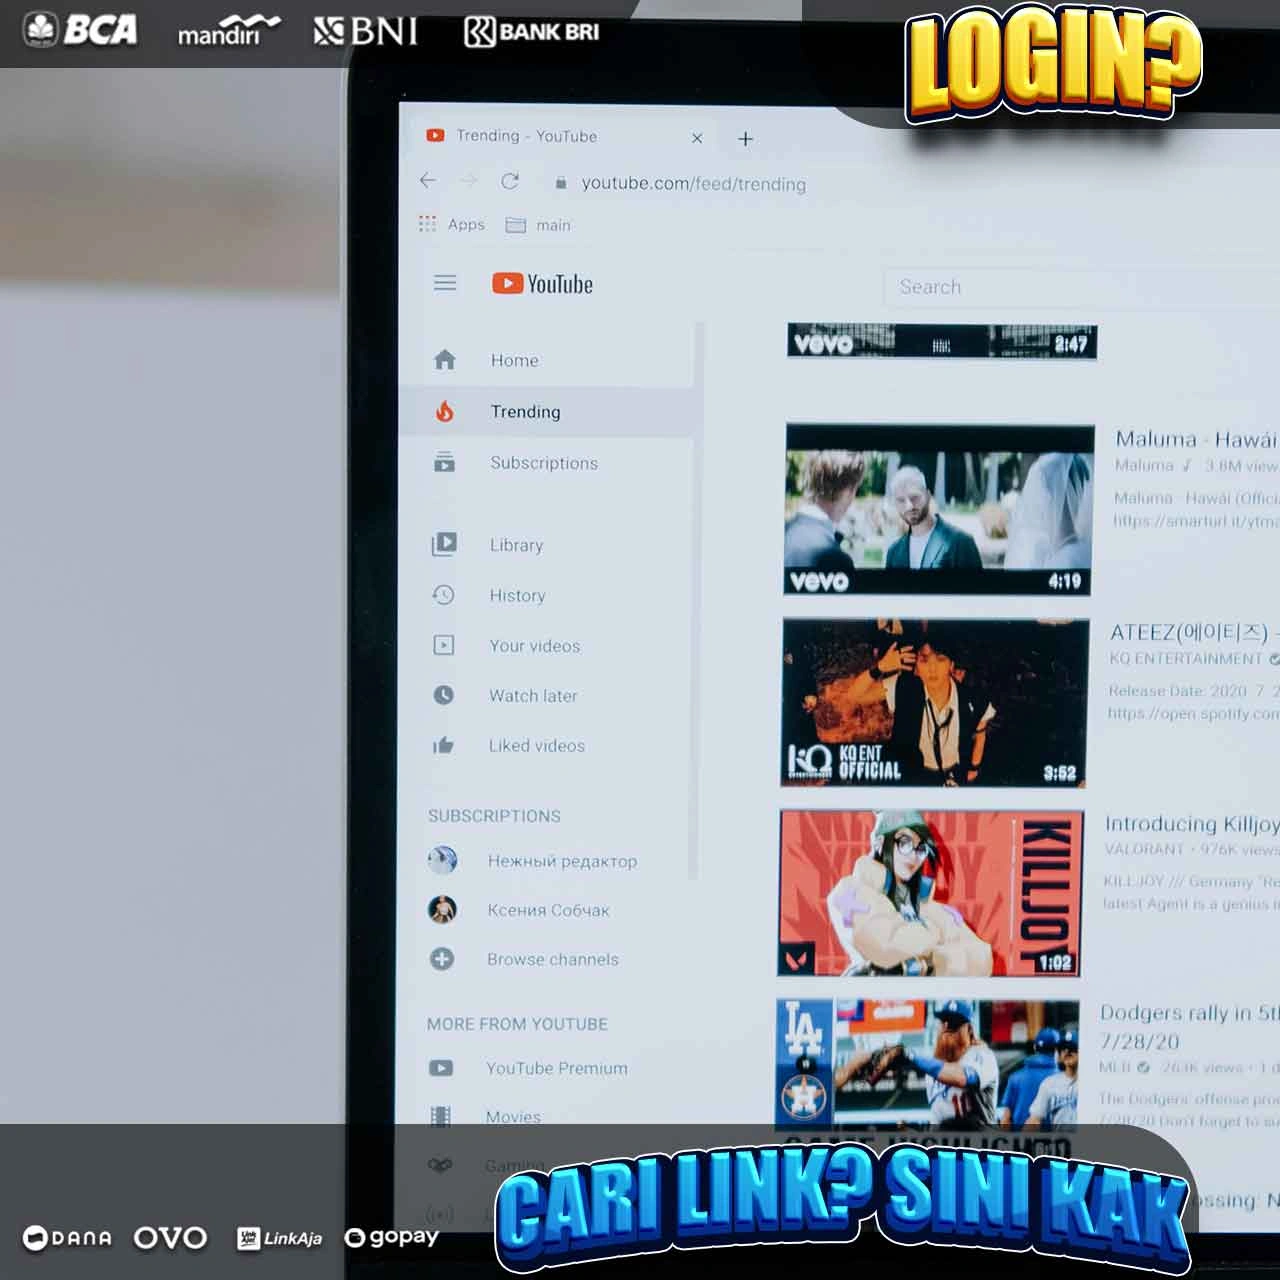
Task: Open Movies in the sidebar
Action: click(x=513, y=1116)
